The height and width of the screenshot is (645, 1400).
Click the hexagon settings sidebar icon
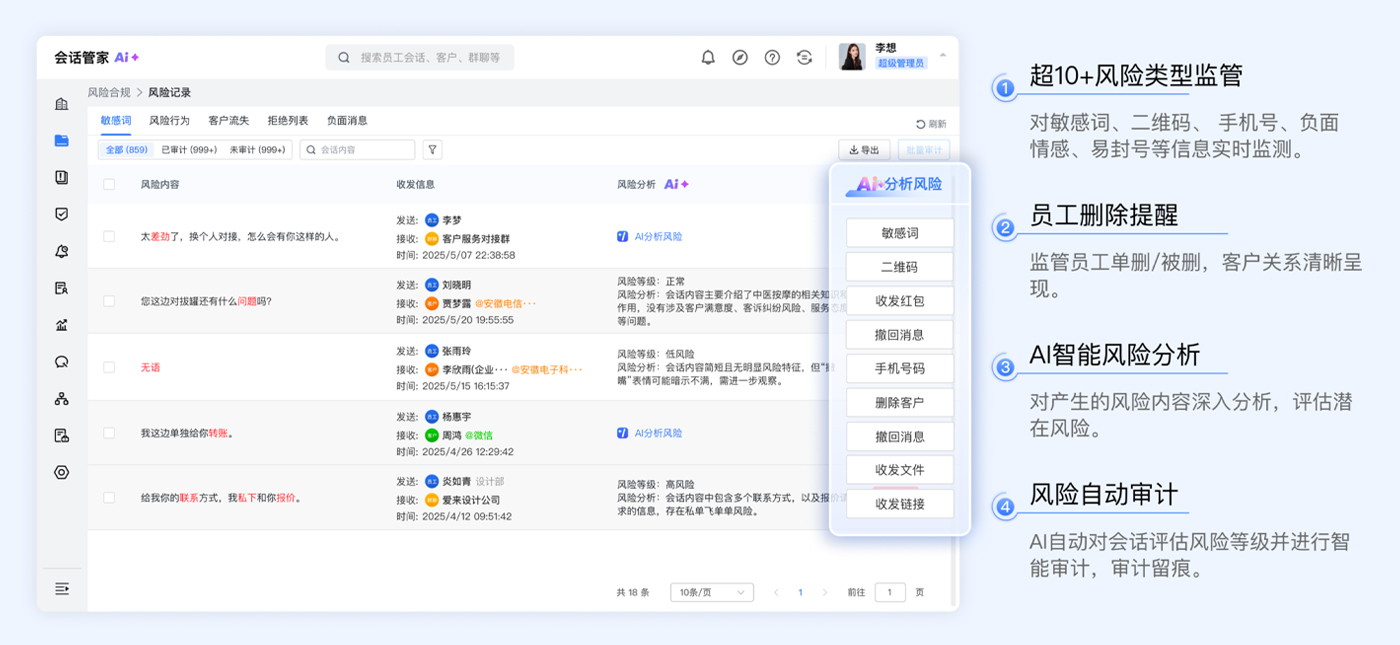pos(62,473)
